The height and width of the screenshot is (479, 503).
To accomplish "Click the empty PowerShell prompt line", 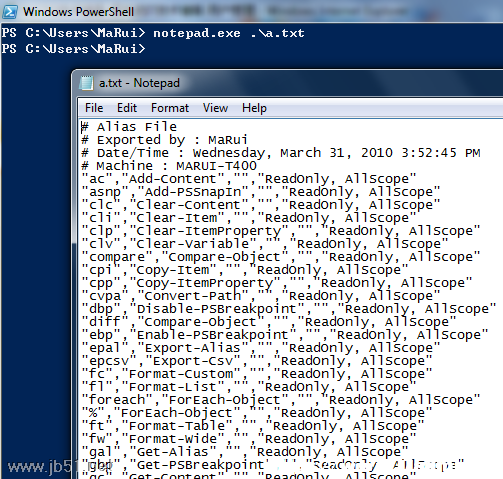I will (74, 49).
